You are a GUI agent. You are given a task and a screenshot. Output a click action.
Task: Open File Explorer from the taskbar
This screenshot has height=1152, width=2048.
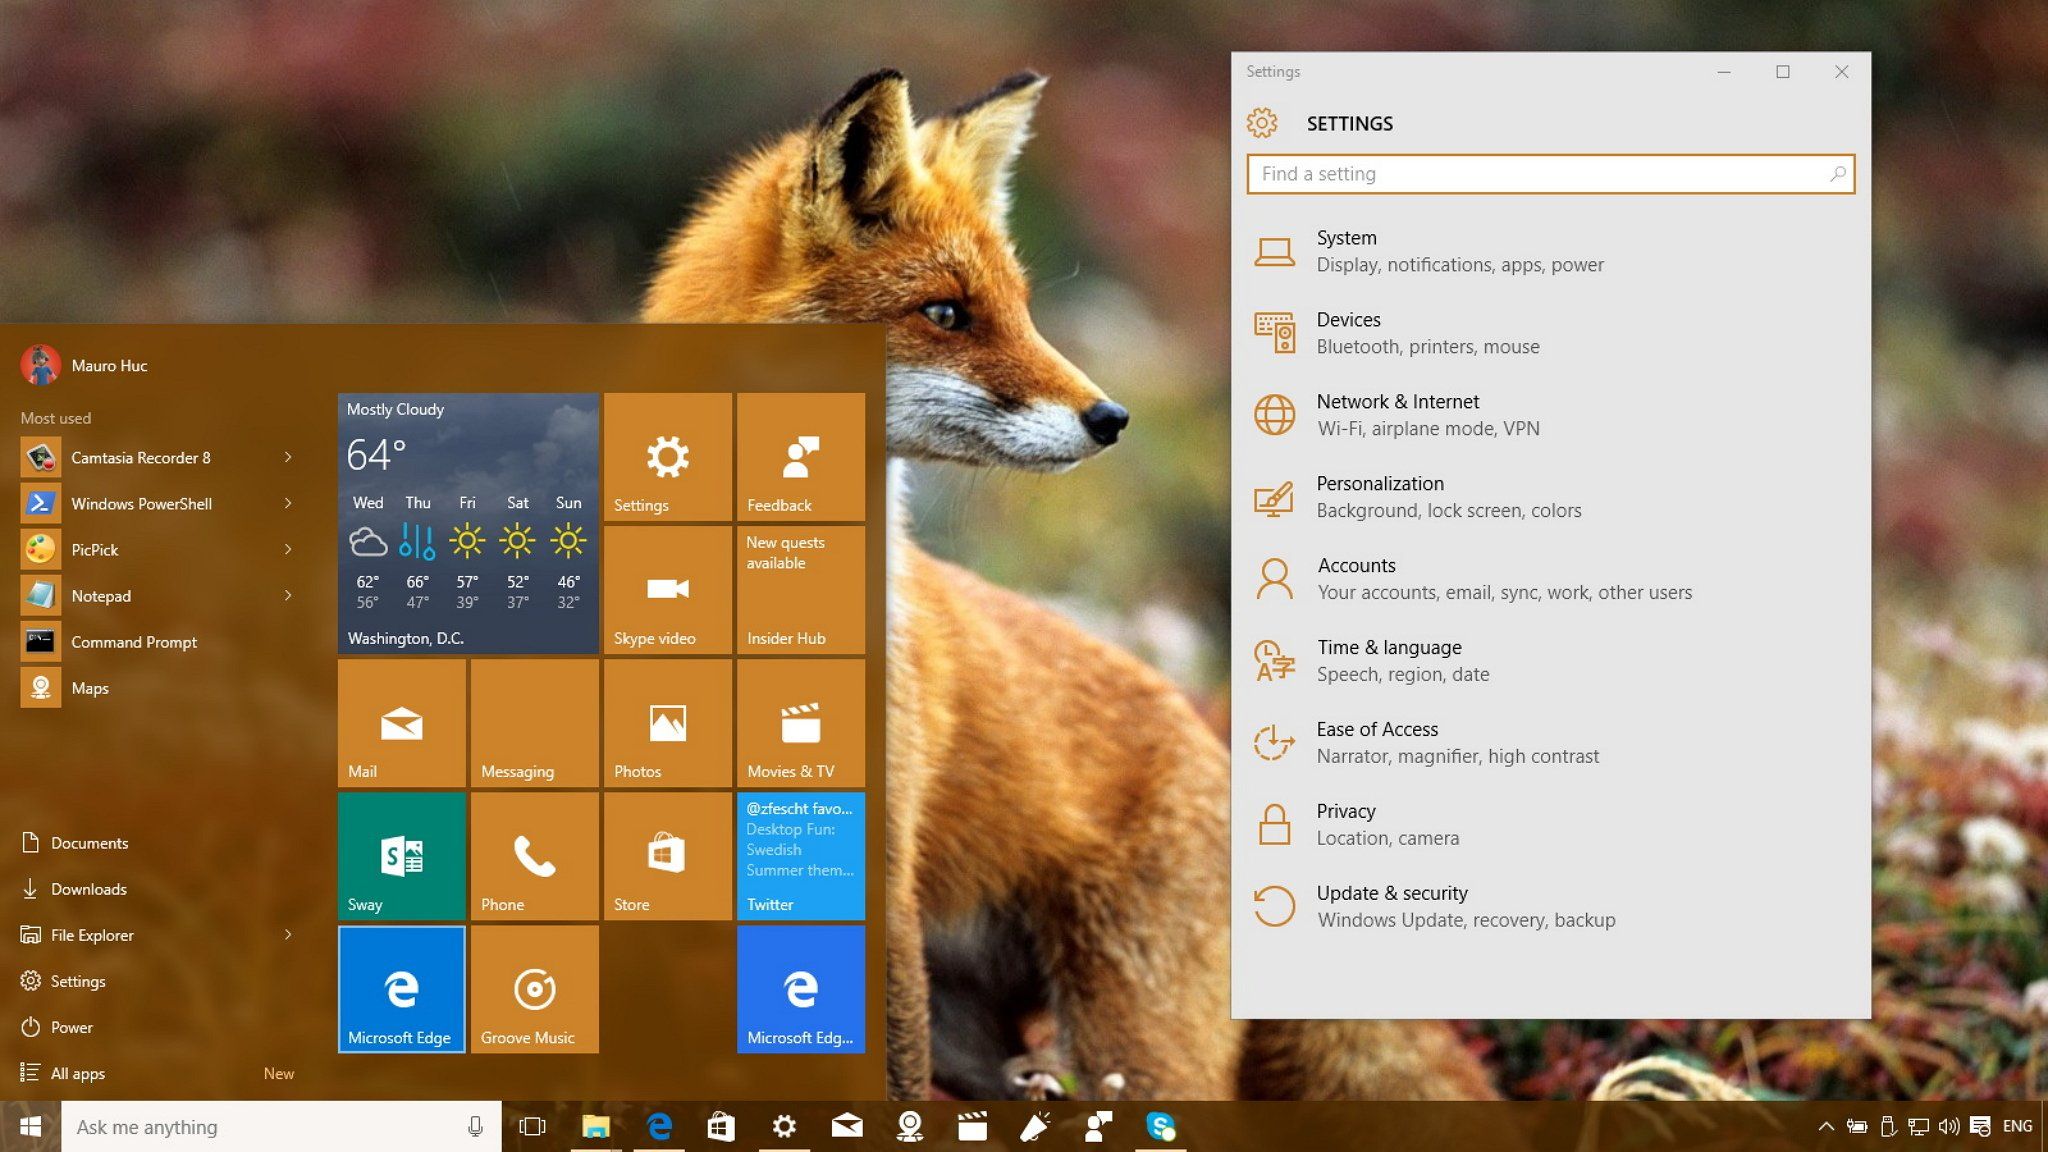(596, 1127)
